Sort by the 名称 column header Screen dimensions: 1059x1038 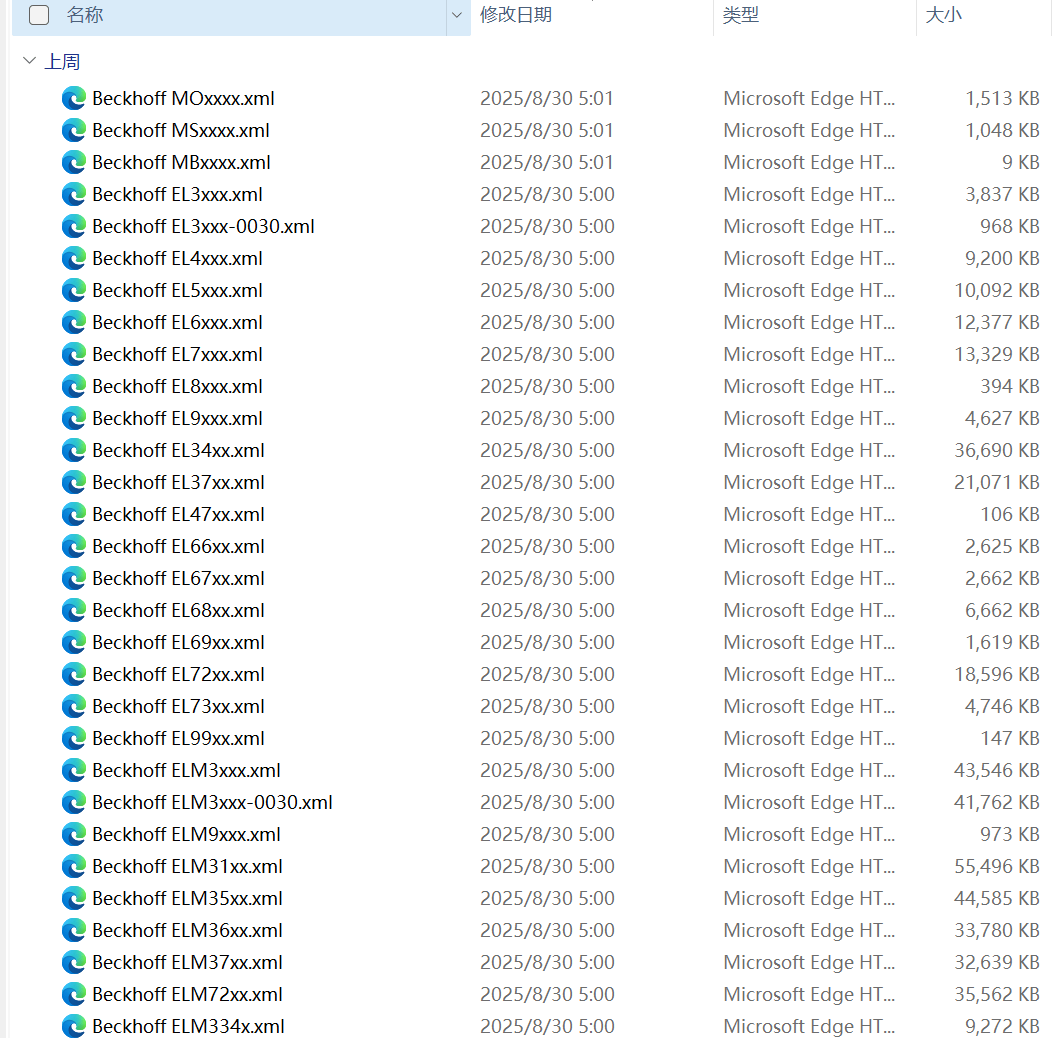point(84,15)
